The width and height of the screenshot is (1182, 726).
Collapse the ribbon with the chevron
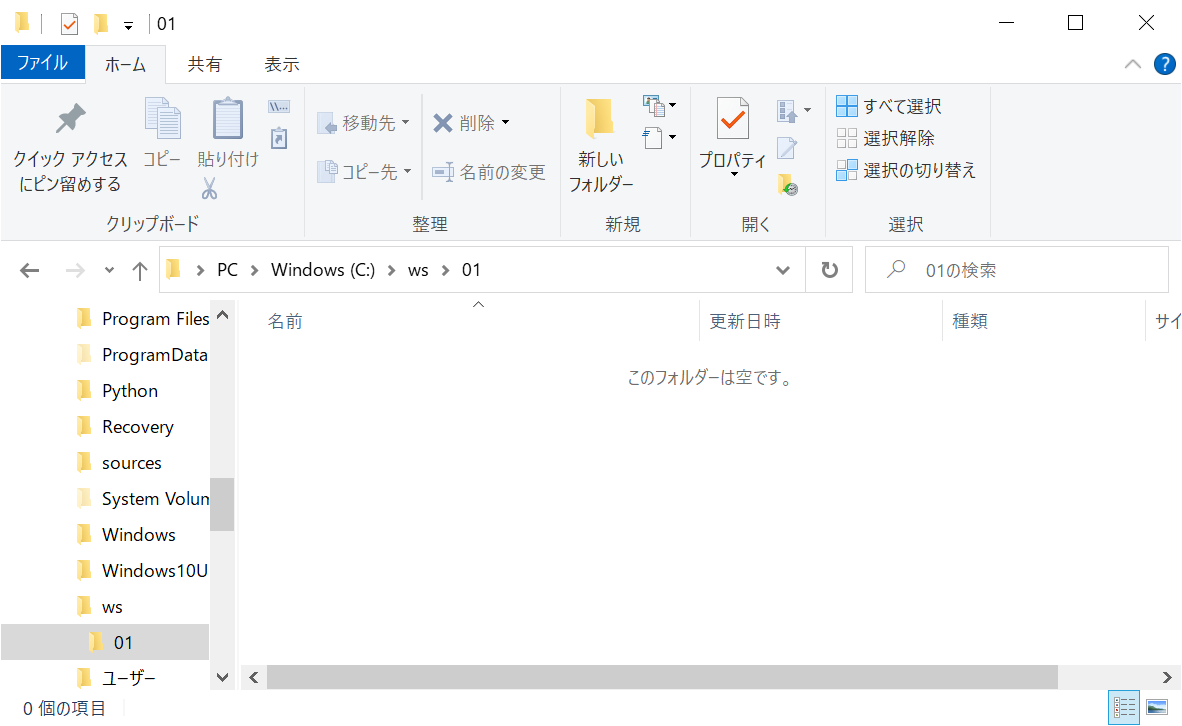pos(1132,64)
